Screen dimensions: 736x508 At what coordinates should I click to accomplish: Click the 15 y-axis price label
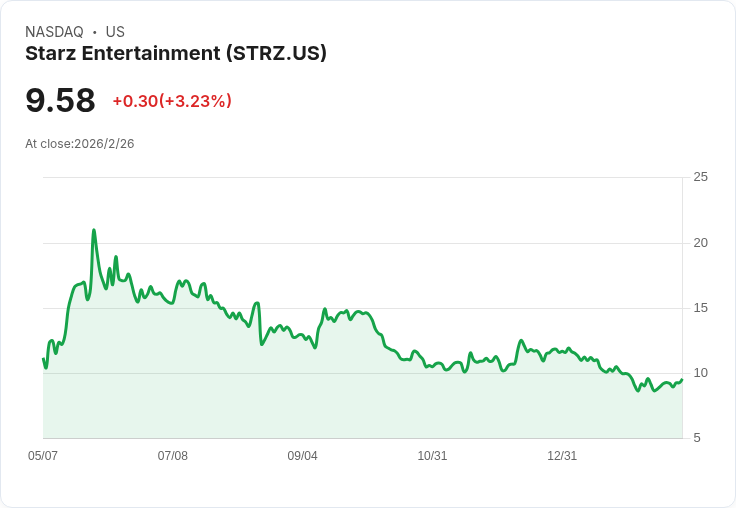[x=701, y=308]
